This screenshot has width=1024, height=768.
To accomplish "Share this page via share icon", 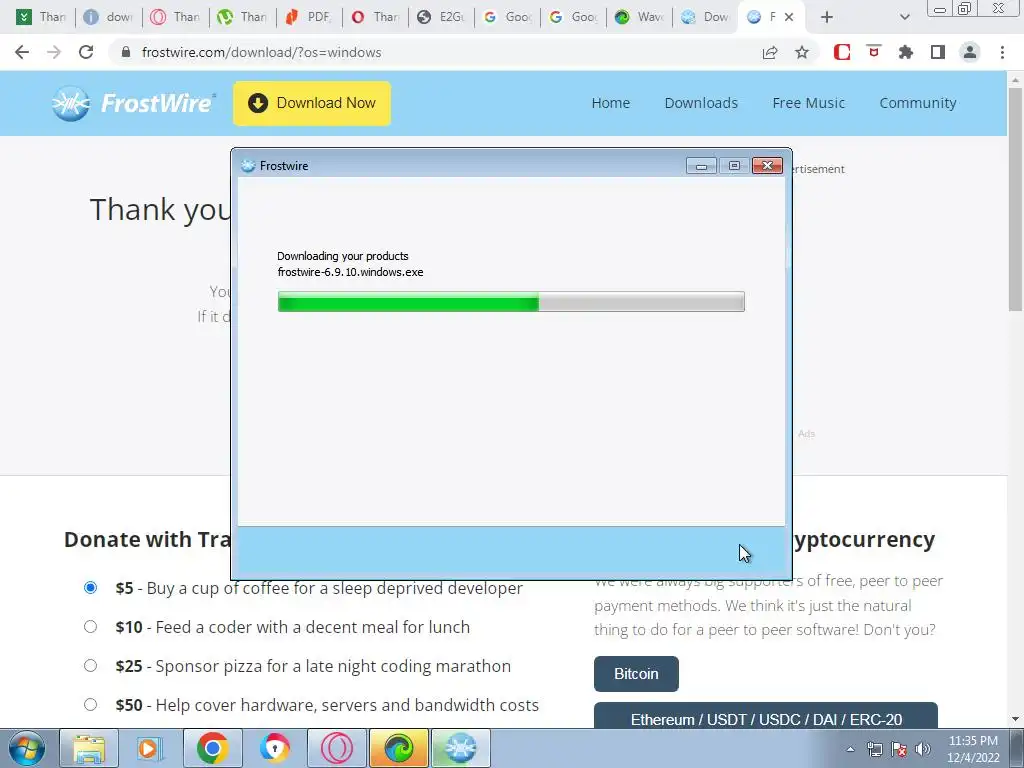I will coord(770,52).
